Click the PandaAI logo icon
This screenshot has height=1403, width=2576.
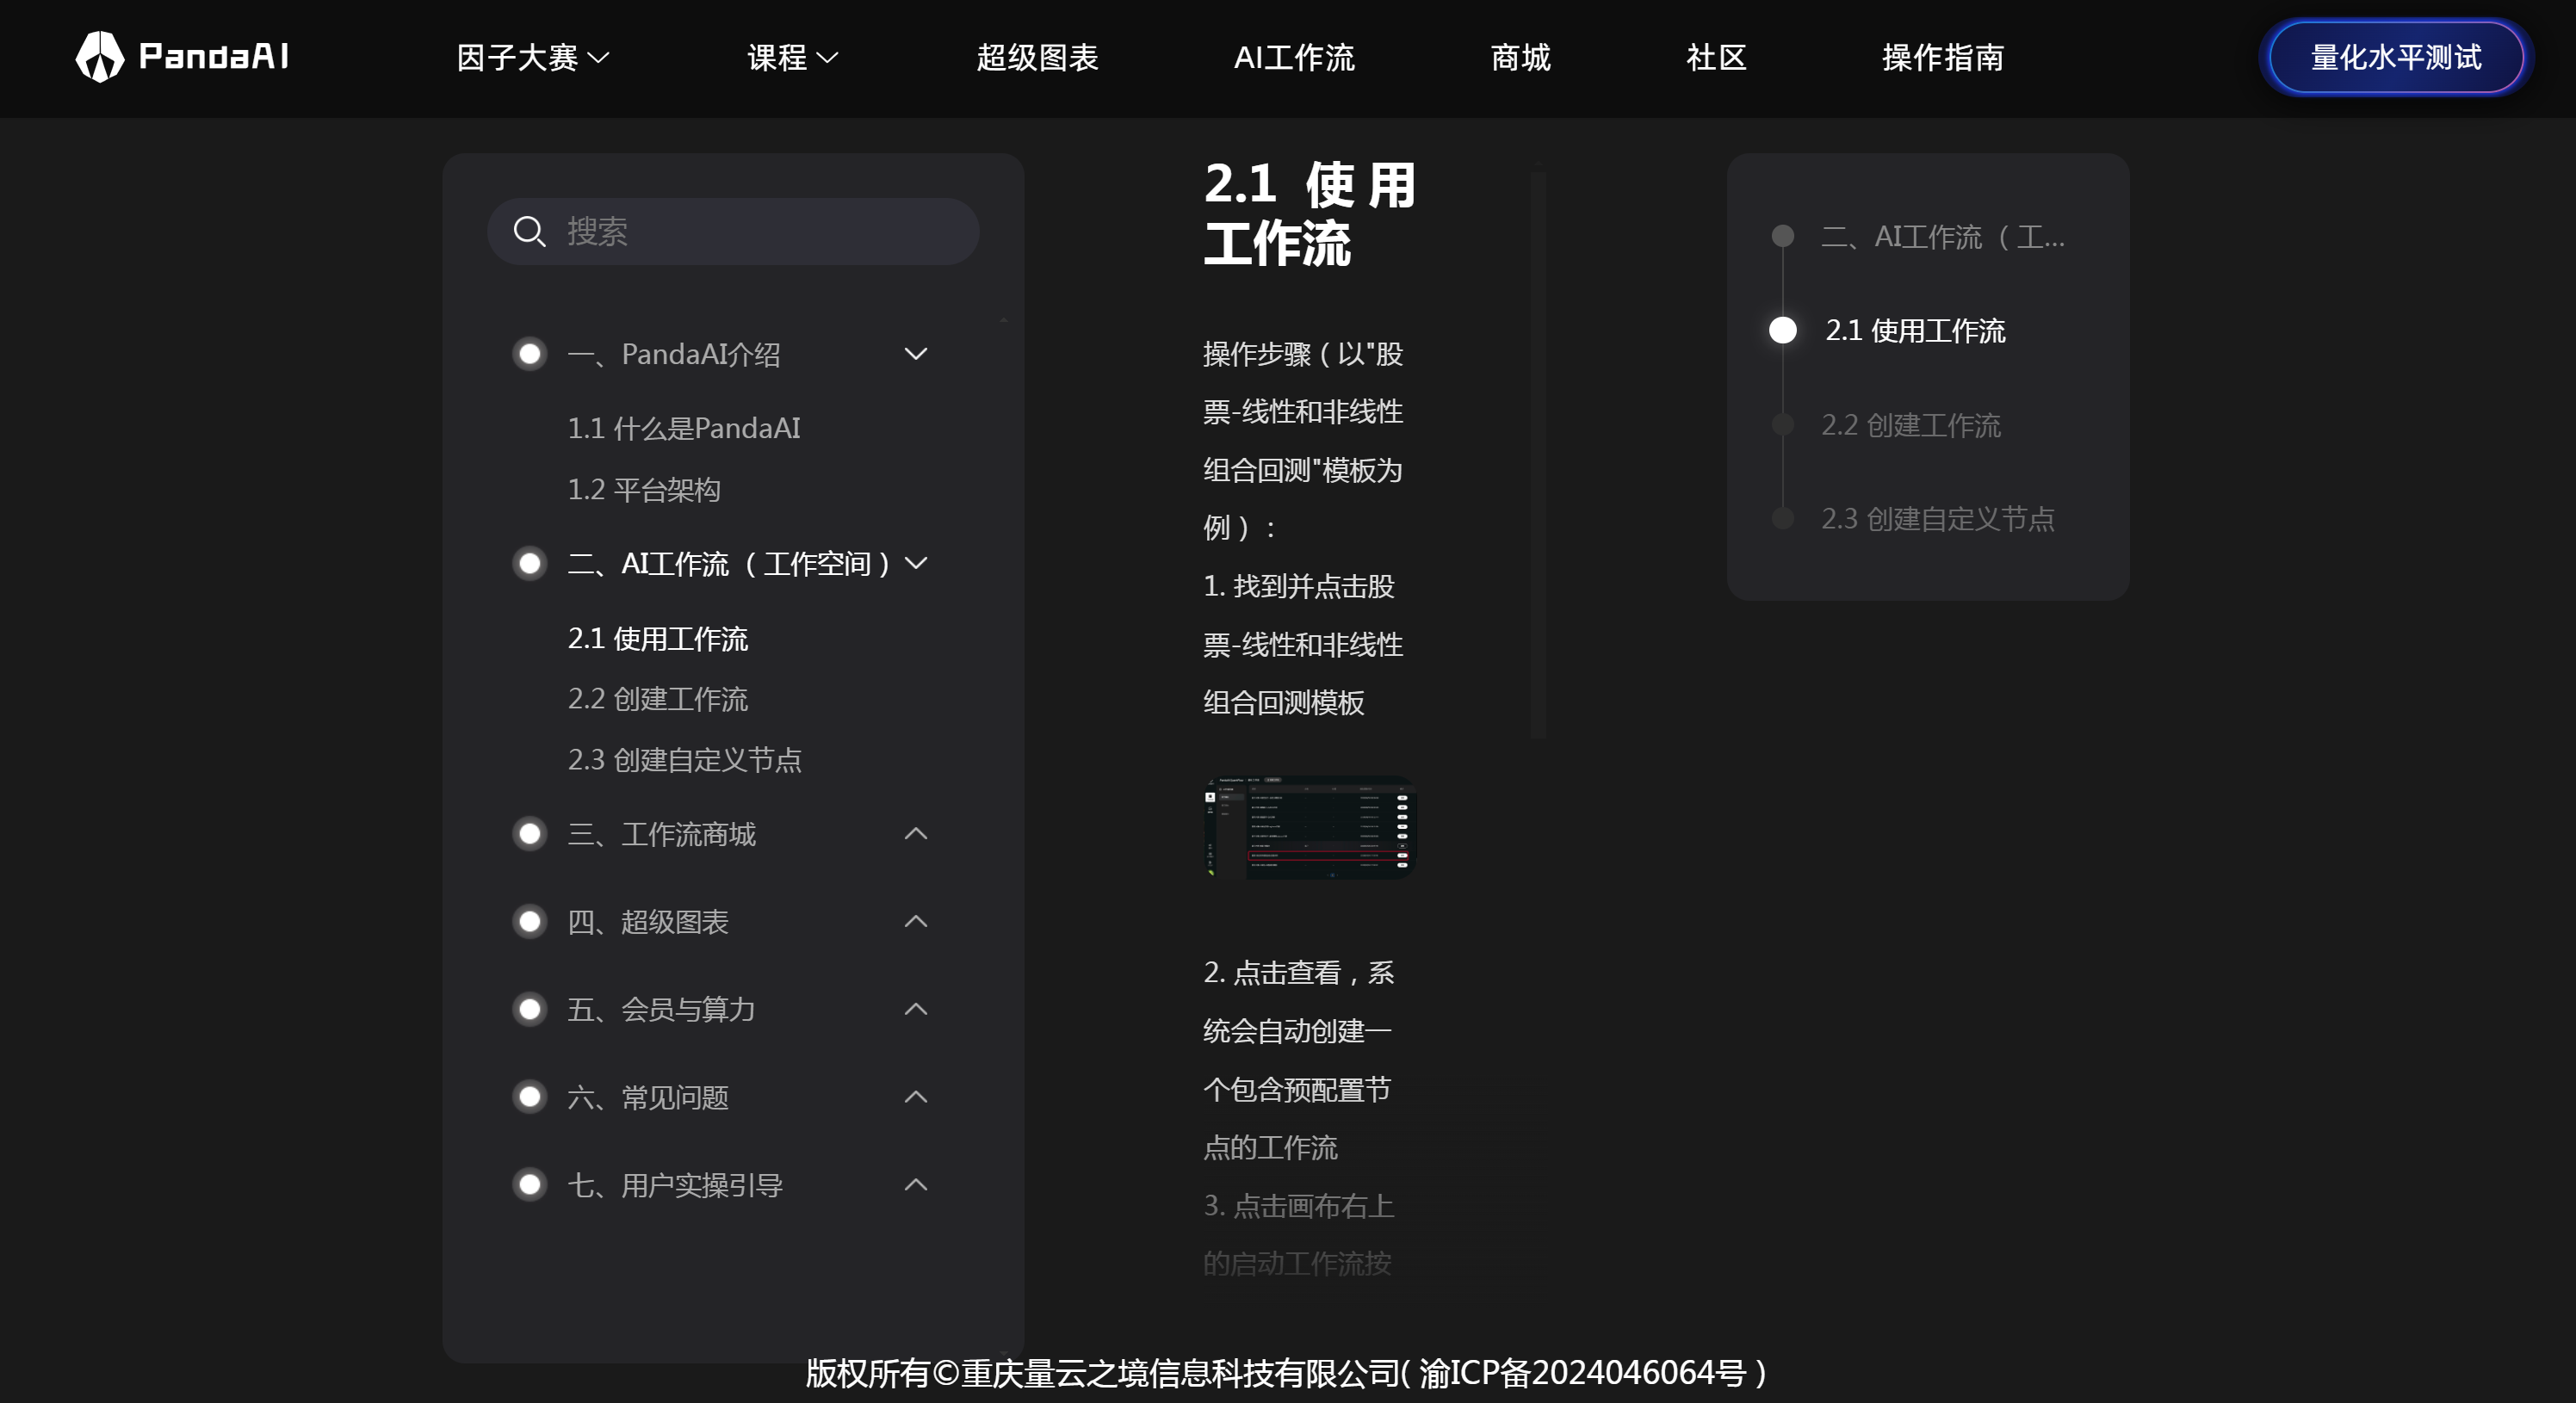[100, 56]
